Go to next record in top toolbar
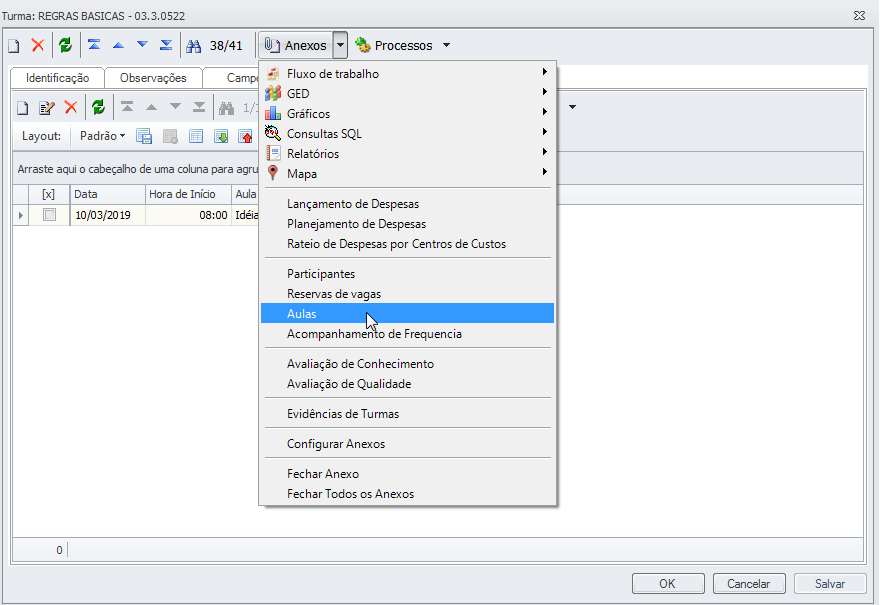Viewport: 880px width, 605px height. (x=143, y=45)
